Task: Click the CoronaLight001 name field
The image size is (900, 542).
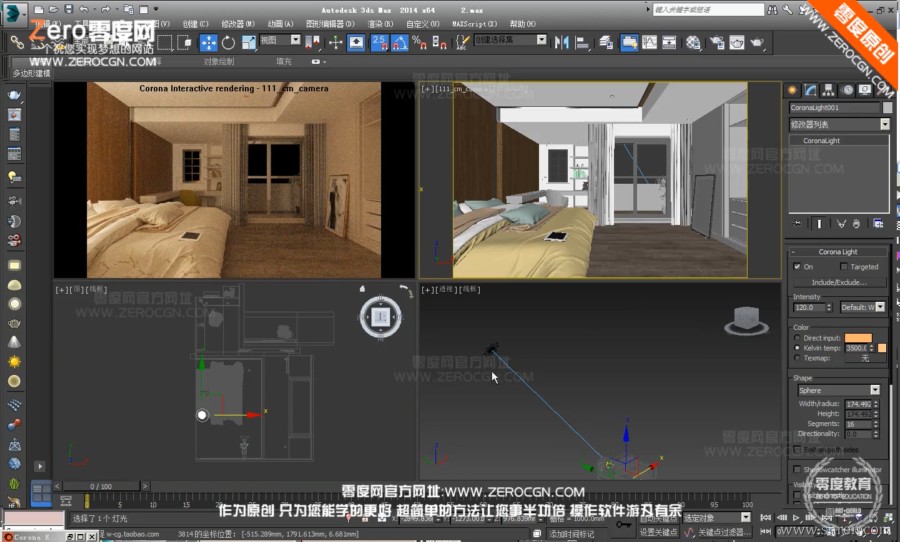Action: (x=834, y=107)
